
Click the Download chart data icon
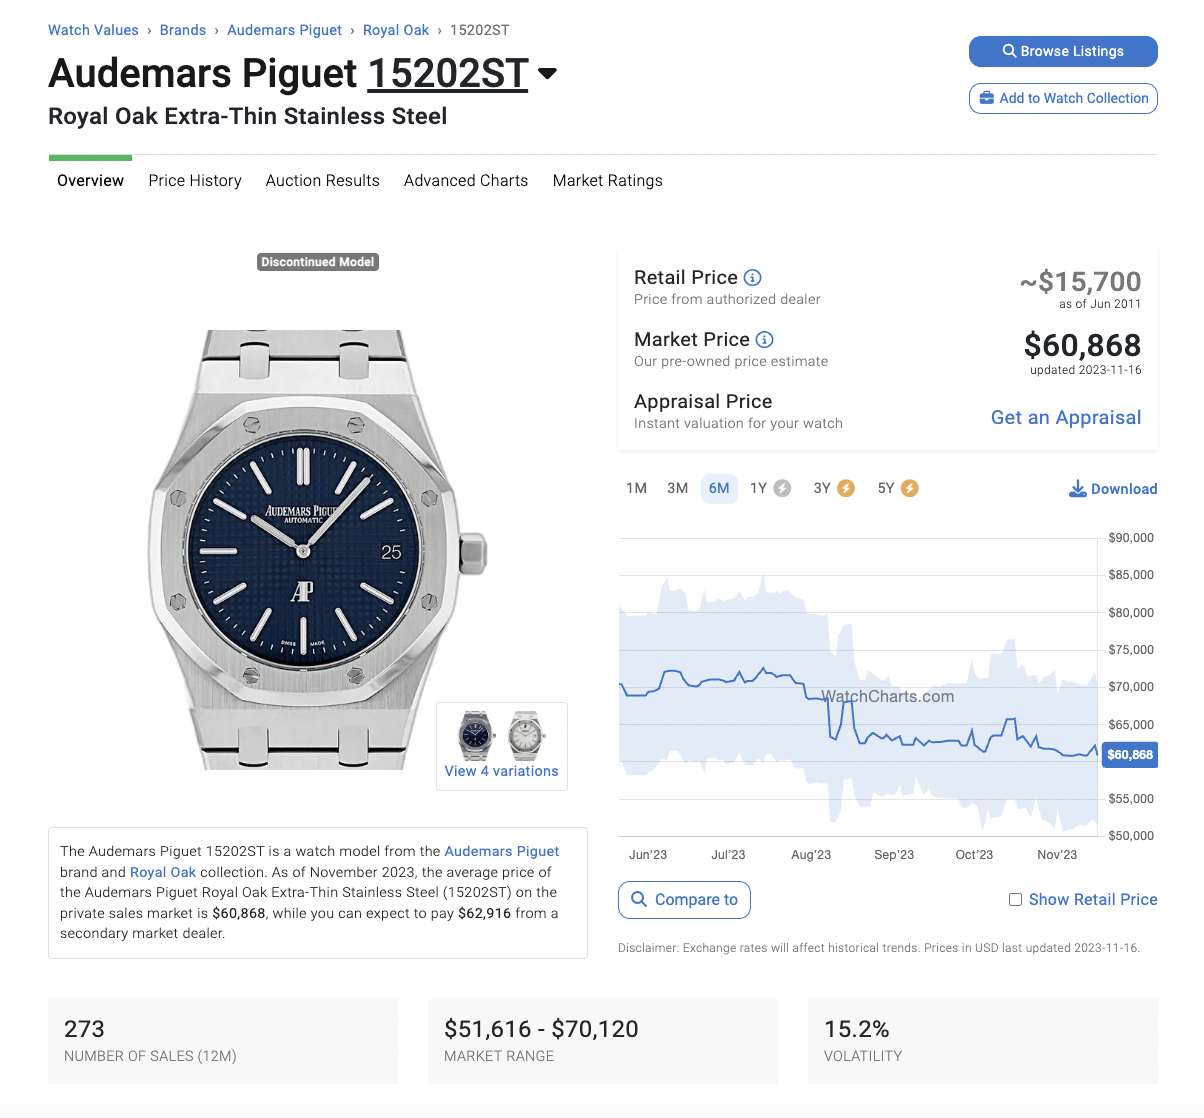coord(1078,488)
